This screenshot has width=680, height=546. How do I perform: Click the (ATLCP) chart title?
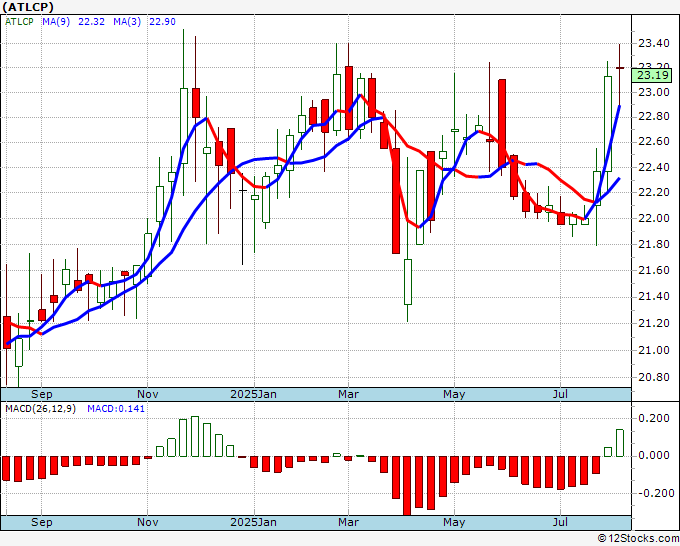tap(28, 7)
